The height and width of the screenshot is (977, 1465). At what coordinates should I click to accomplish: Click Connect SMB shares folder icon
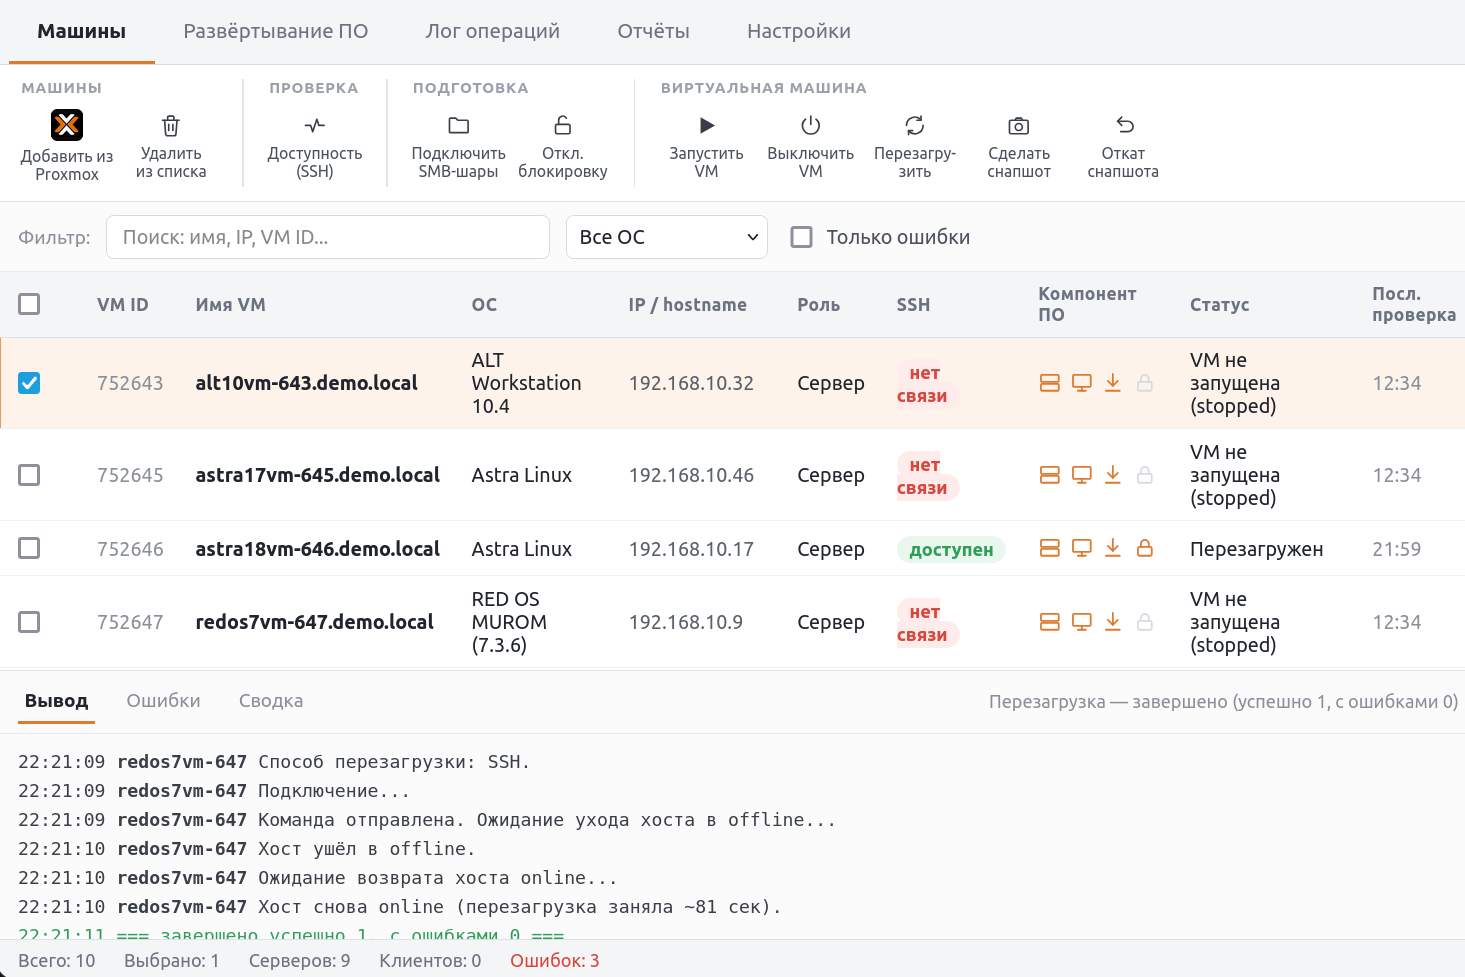pos(459,125)
